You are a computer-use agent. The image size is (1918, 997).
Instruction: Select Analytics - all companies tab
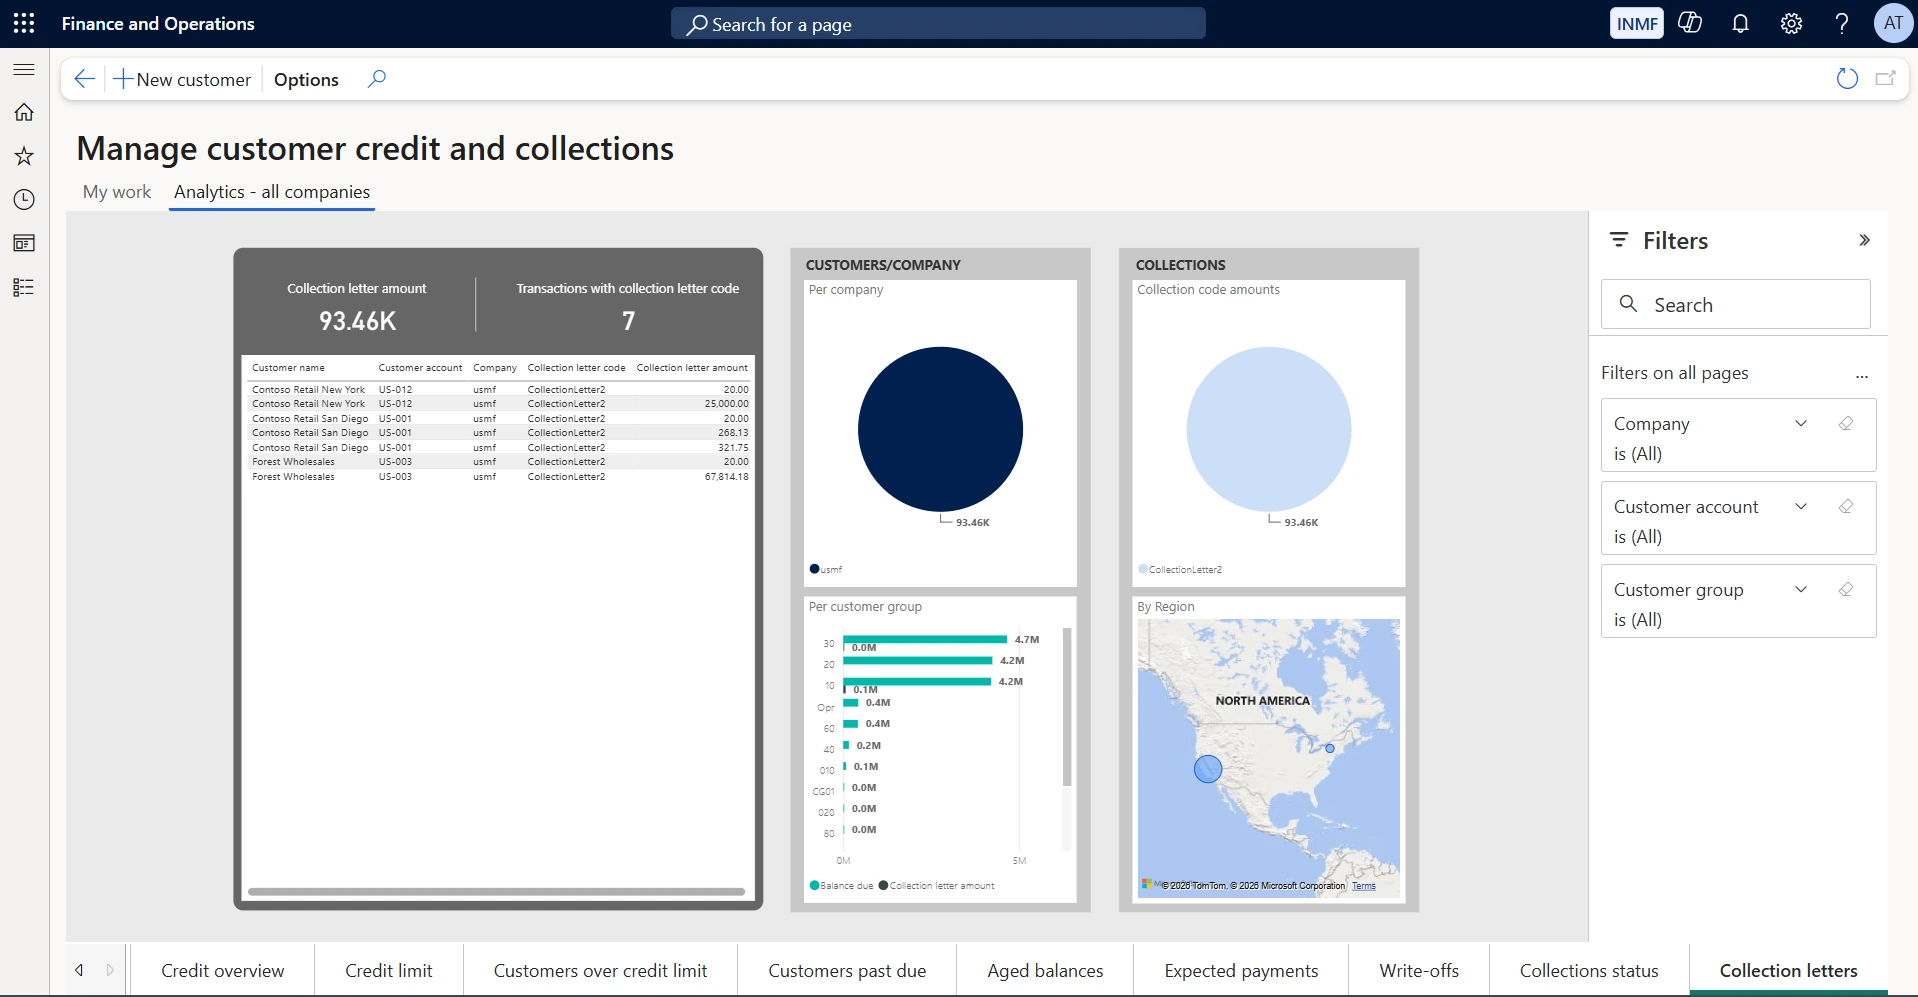click(x=272, y=192)
